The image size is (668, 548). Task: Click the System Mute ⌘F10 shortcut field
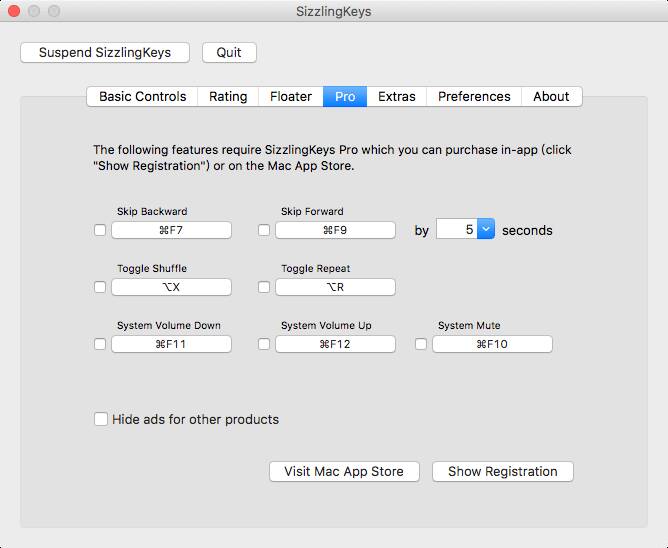coord(492,344)
